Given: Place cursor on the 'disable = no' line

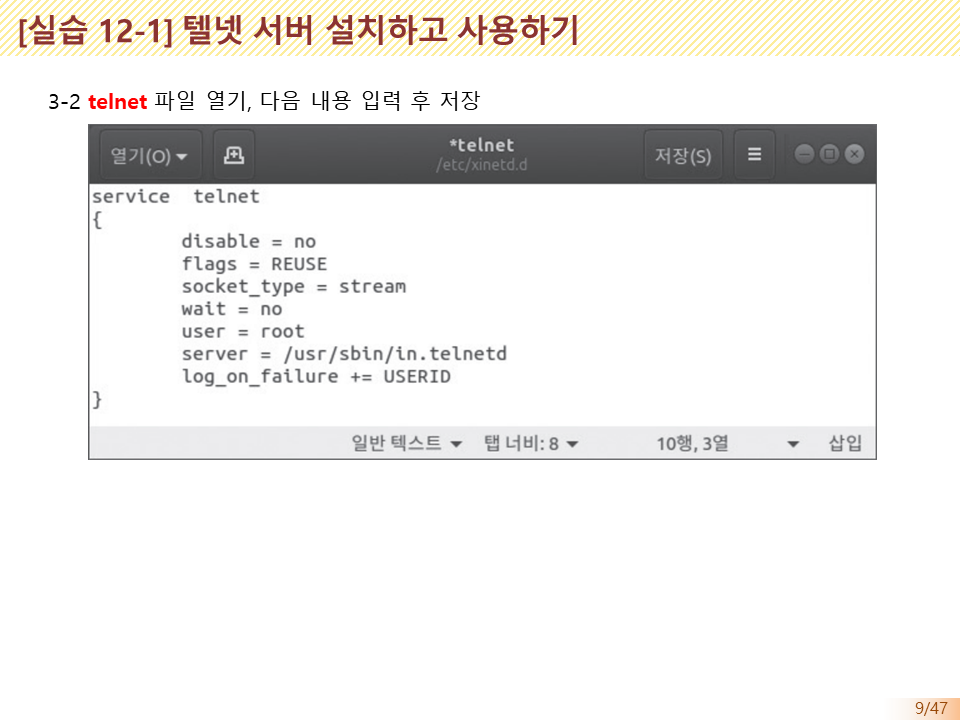Looking at the screenshot, I should pyautogui.click(x=248, y=241).
